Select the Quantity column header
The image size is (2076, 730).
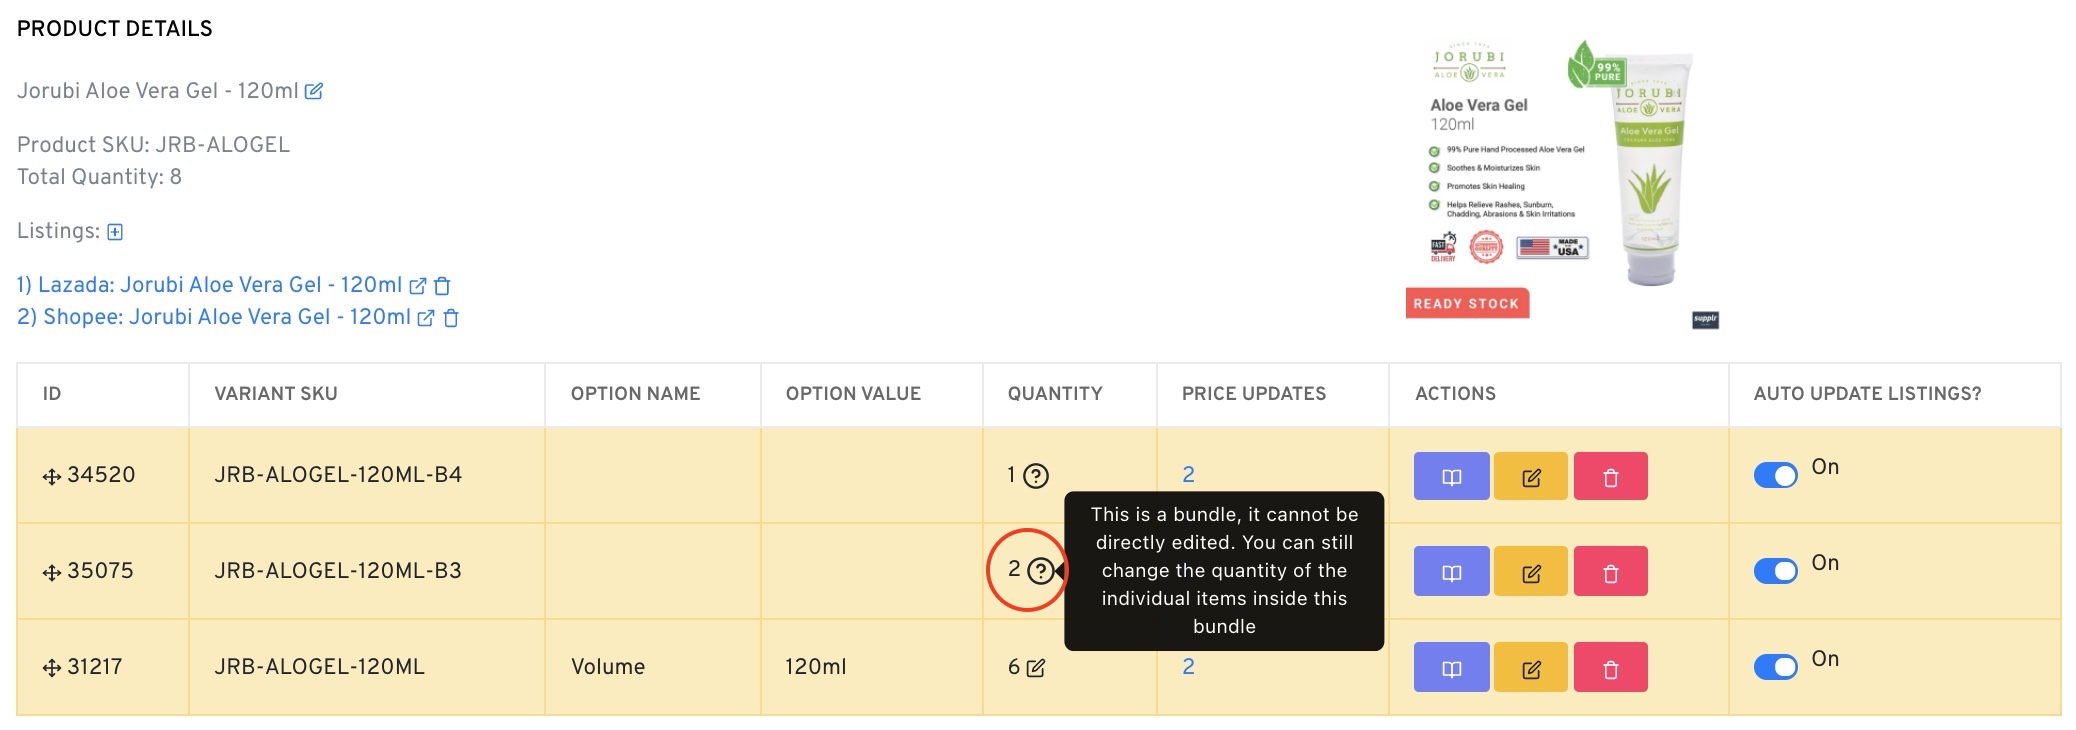pos(1055,394)
